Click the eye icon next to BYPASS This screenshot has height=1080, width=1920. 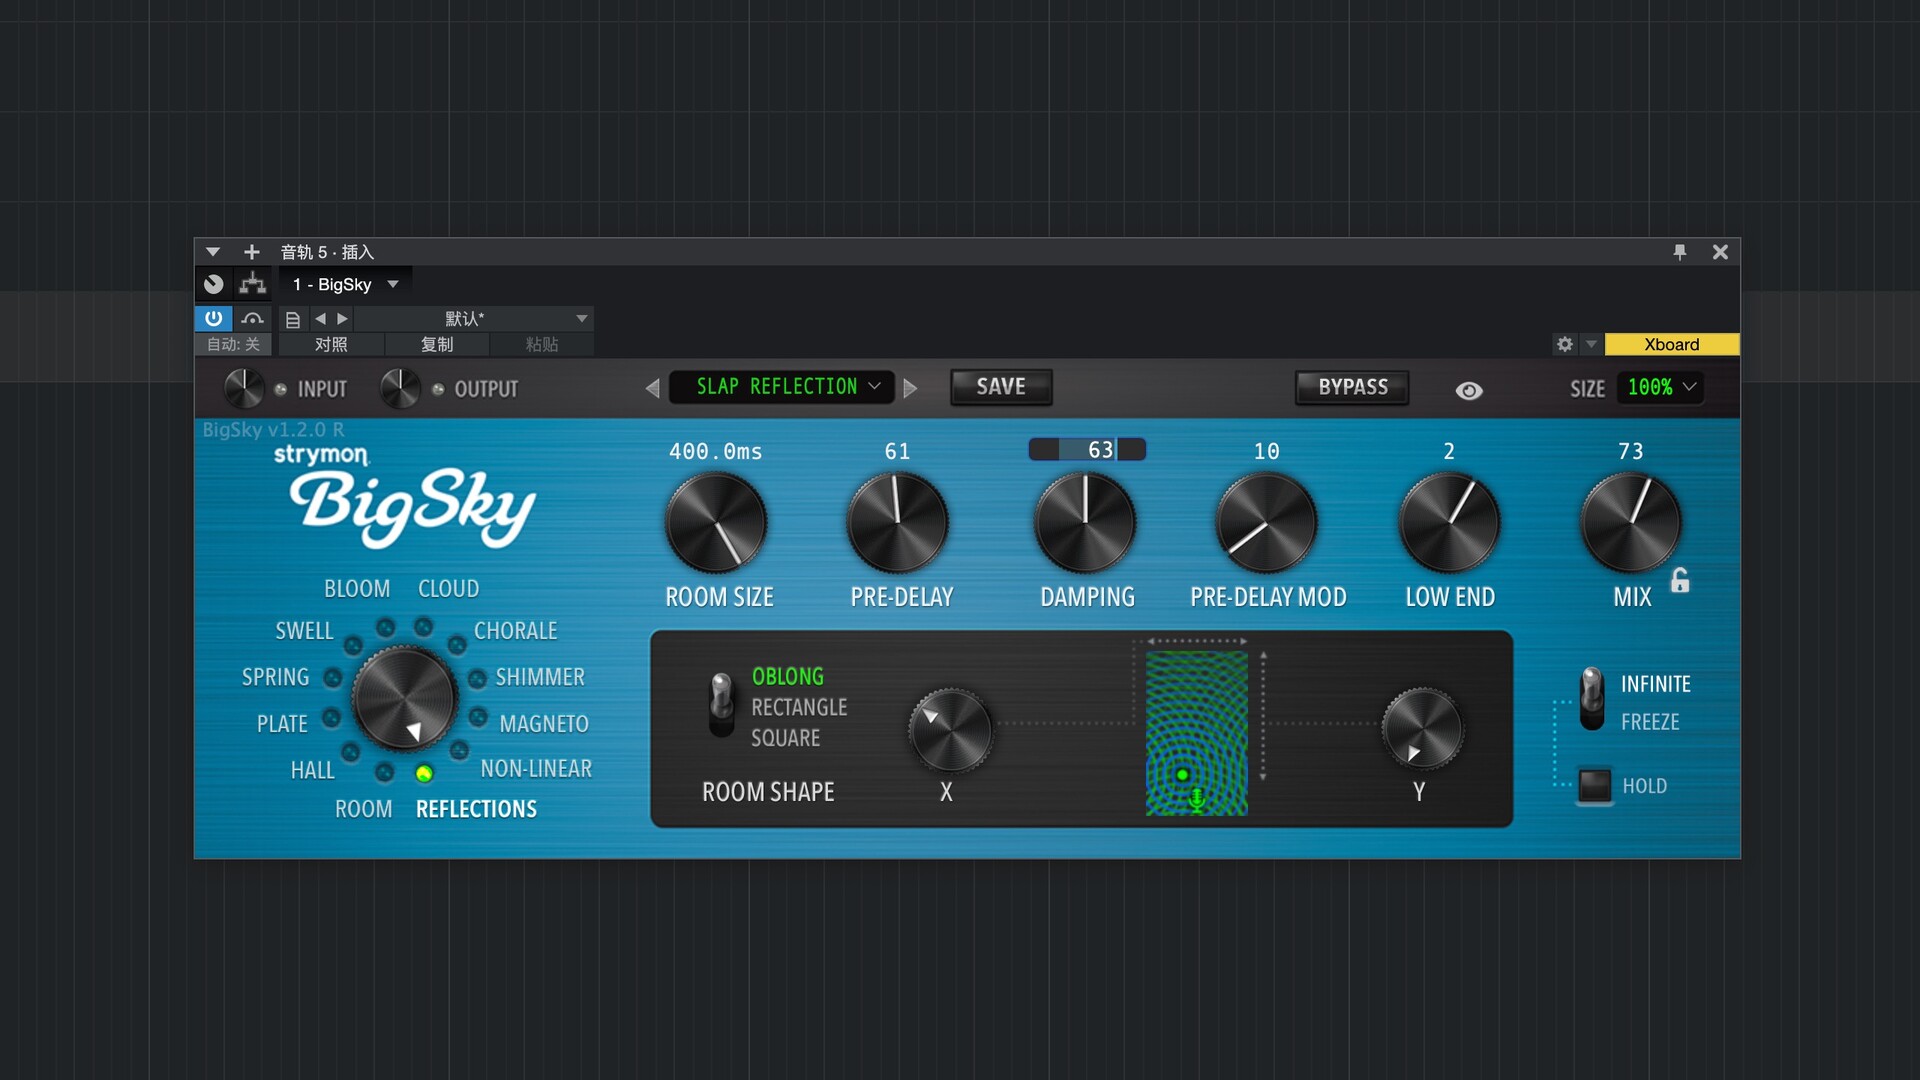point(1469,390)
